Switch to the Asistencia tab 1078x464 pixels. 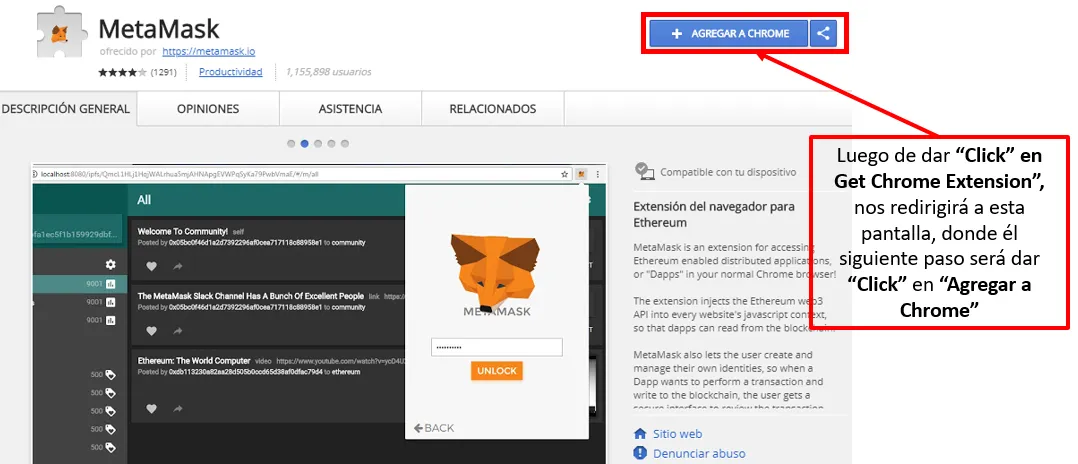pyautogui.click(x=350, y=109)
